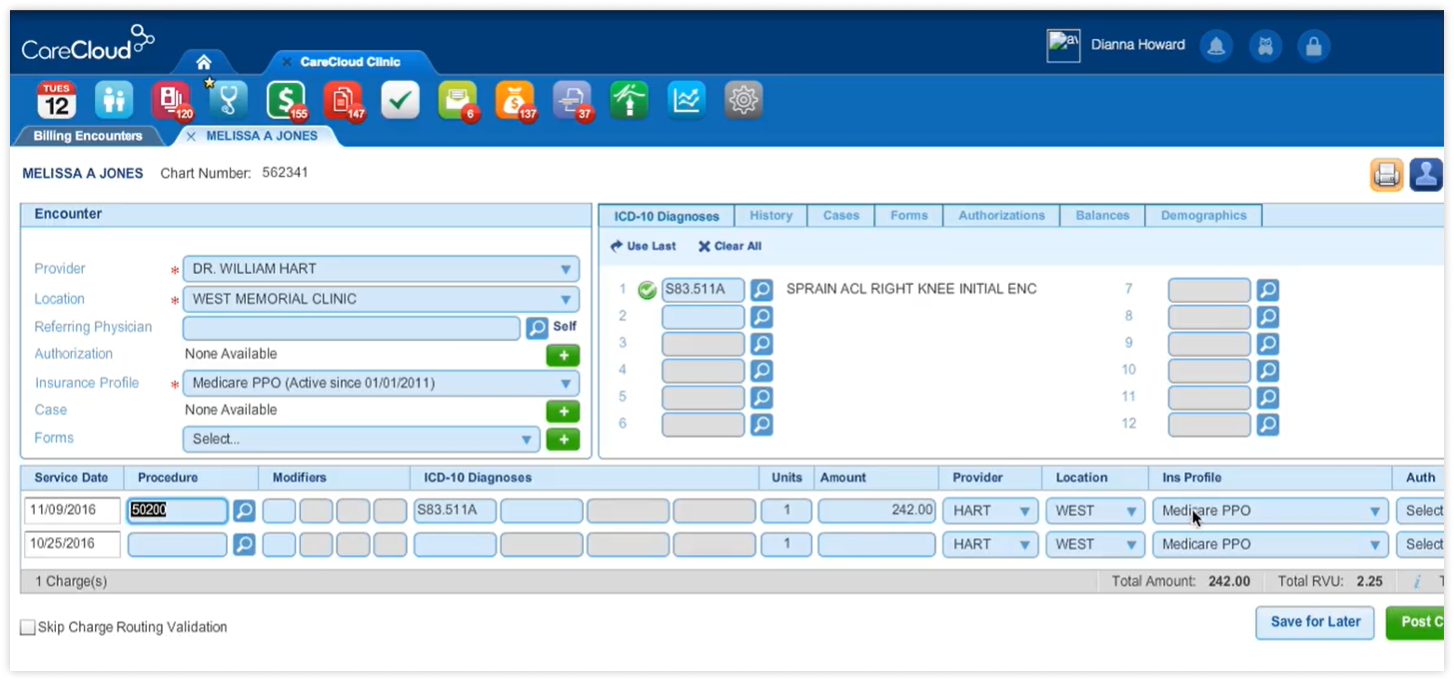
Task: Open the orange money bag icon (137)
Action: point(515,100)
